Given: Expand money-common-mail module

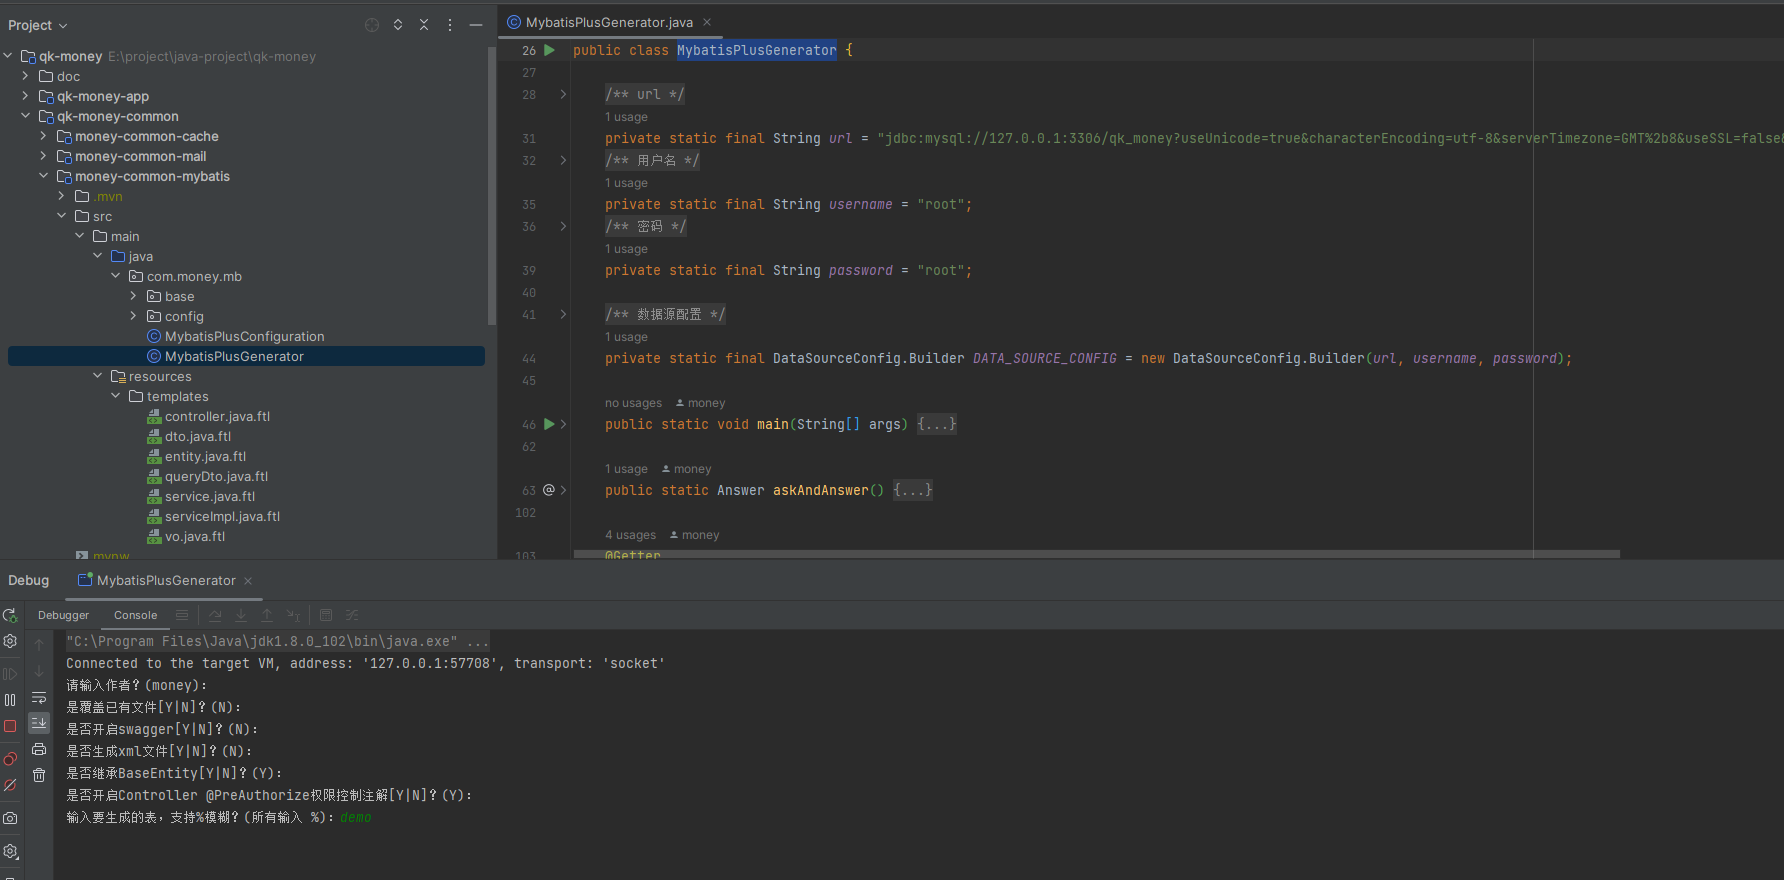Looking at the screenshot, I should [x=44, y=156].
